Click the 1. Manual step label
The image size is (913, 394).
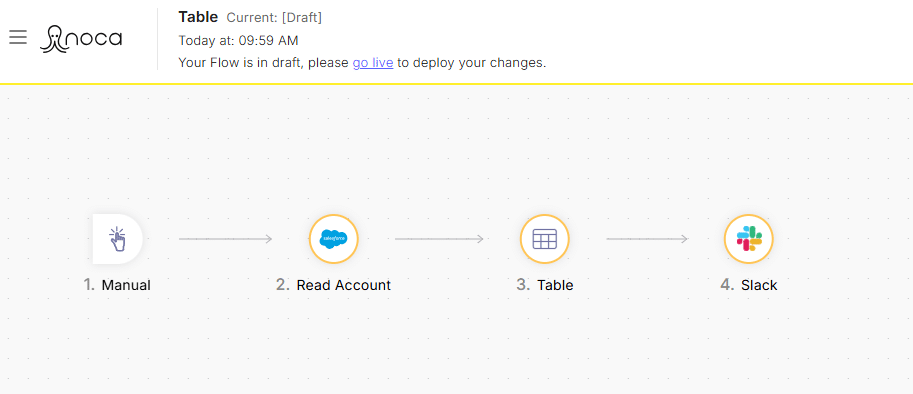tap(117, 285)
